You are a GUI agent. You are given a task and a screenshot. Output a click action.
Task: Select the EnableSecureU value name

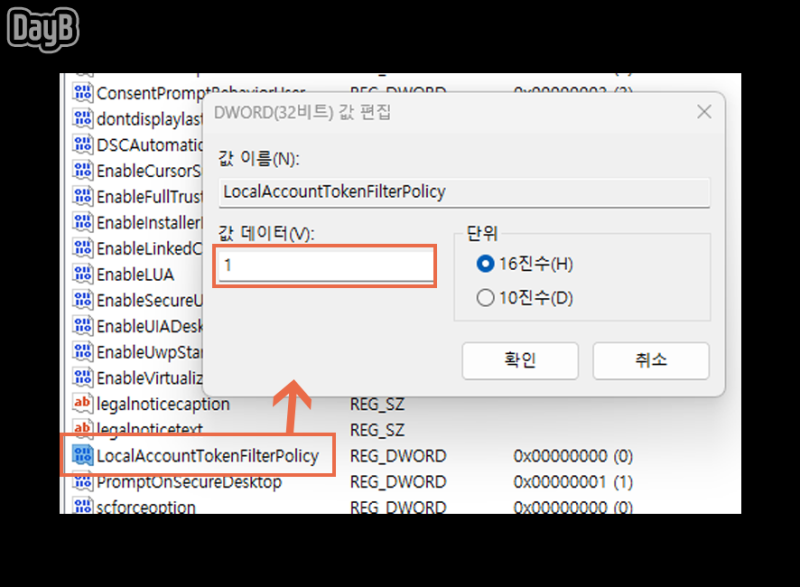[149, 301]
